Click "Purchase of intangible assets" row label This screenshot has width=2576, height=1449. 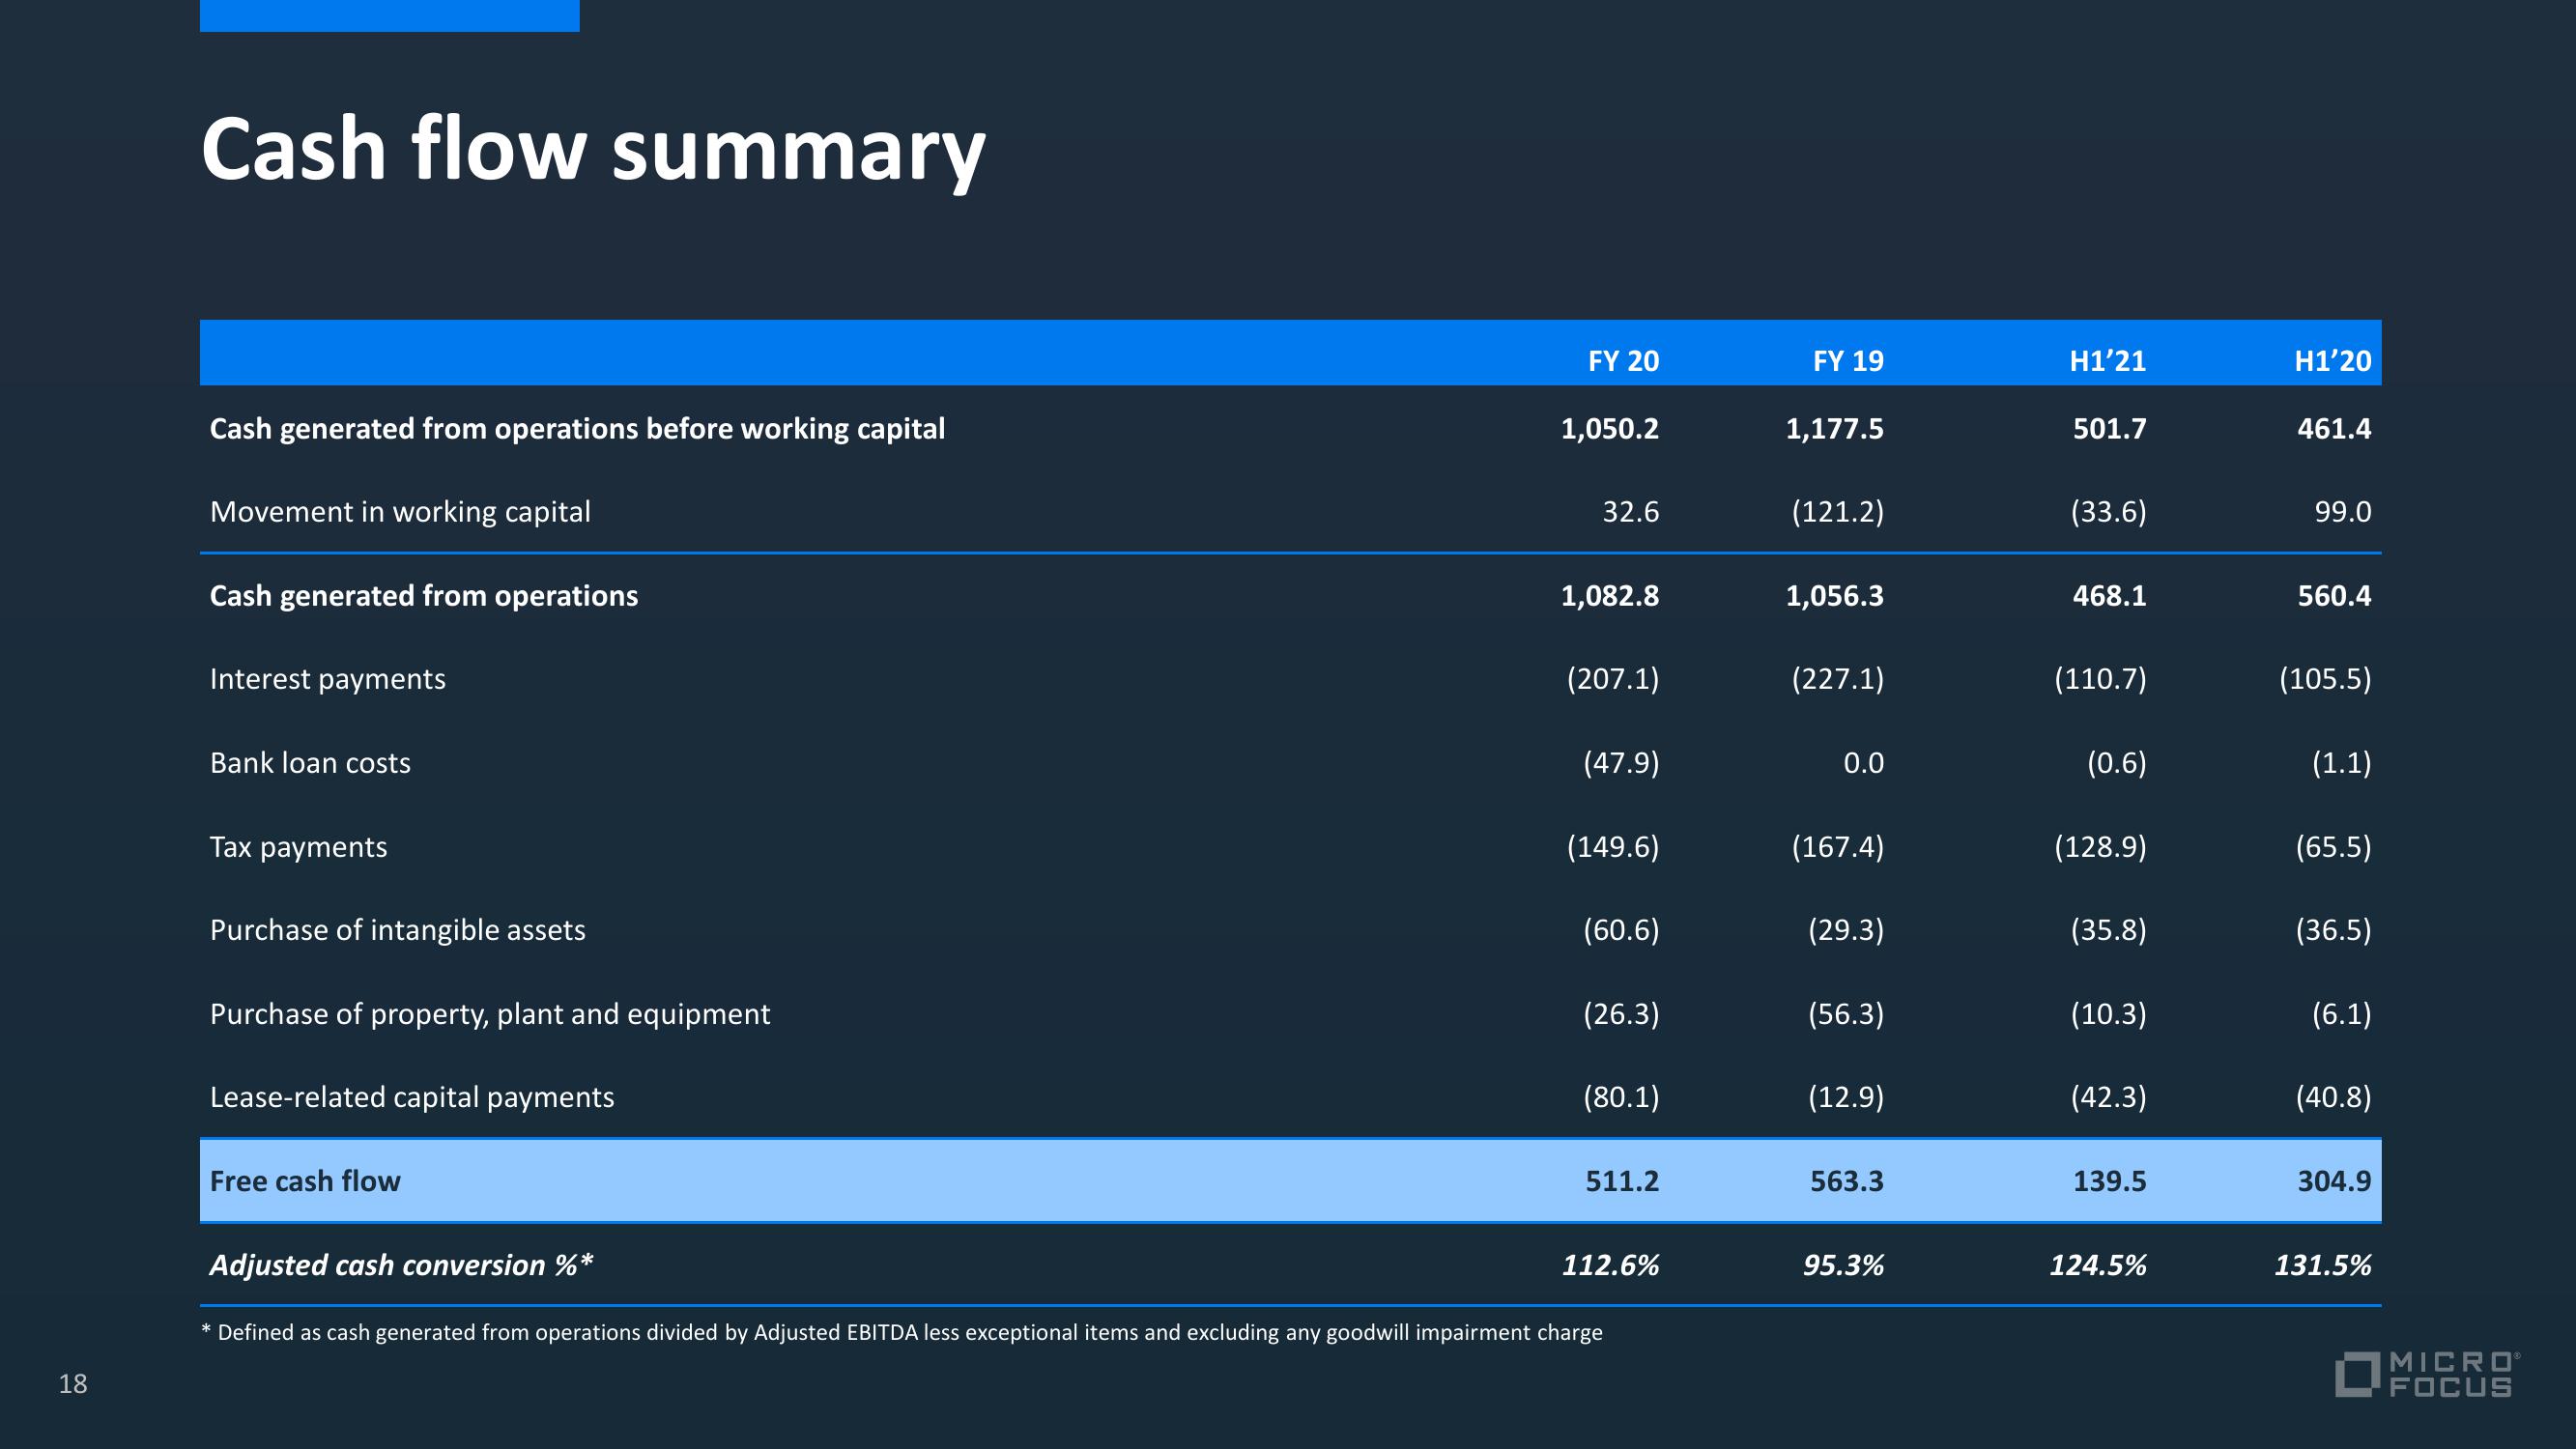397,930
